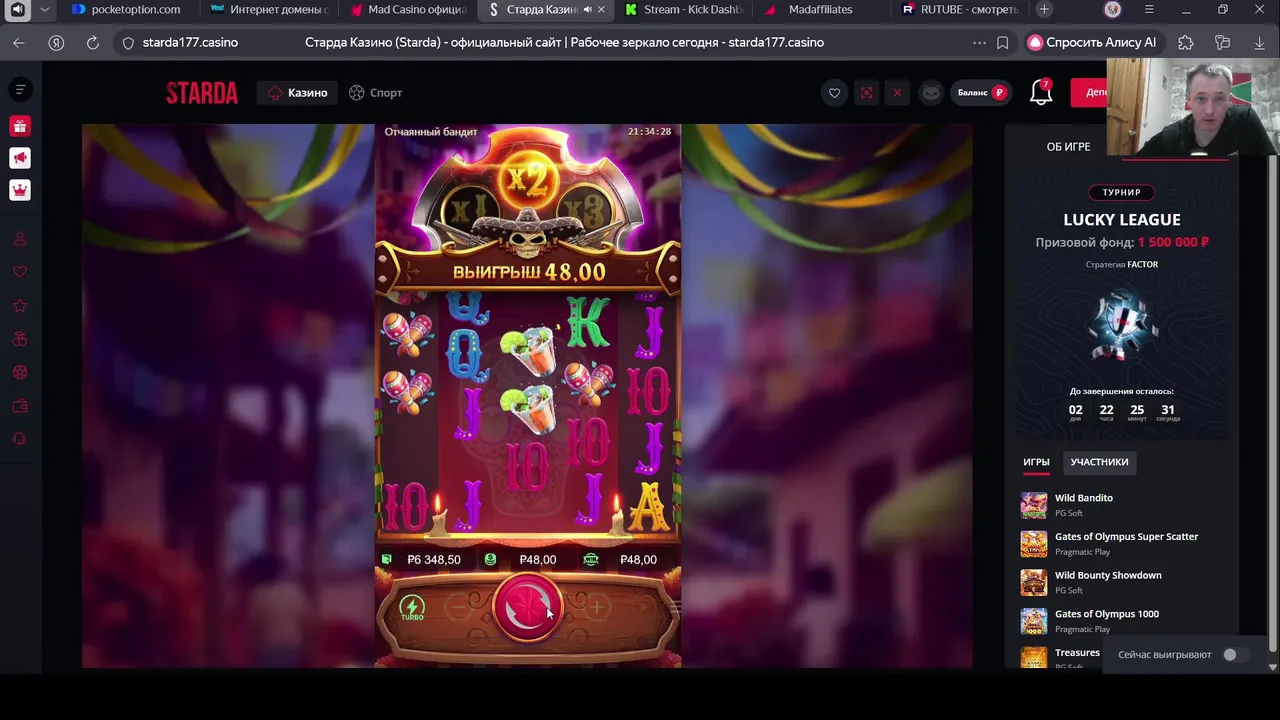Open notifications bell with badge 7
This screenshot has height=720, width=1280.
(1041, 93)
